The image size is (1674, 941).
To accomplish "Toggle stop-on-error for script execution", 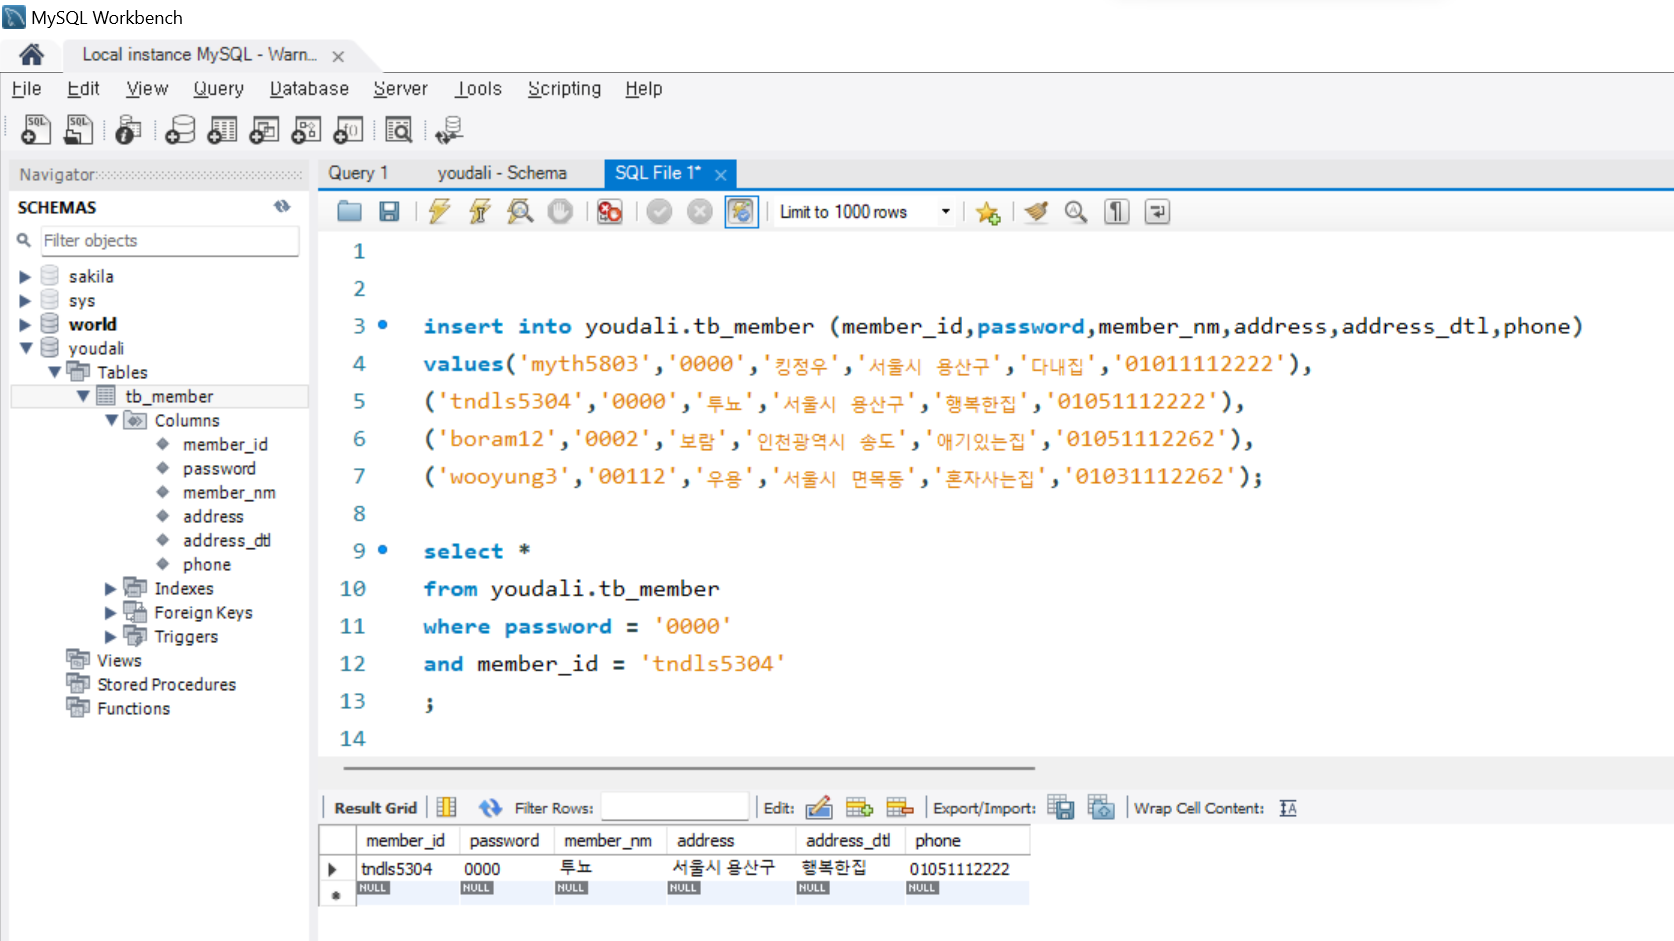I will click(609, 211).
